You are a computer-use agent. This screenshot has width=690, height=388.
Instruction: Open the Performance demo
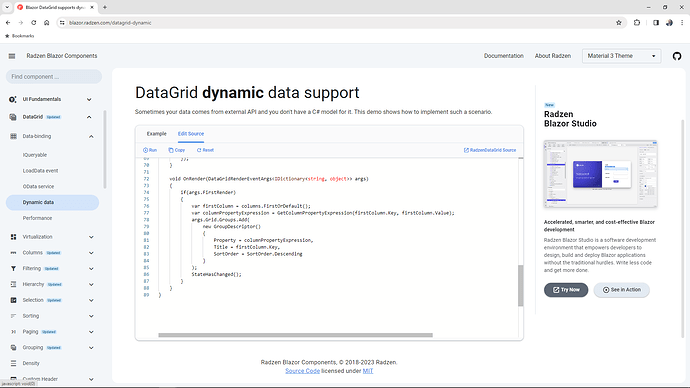coord(37,218)
